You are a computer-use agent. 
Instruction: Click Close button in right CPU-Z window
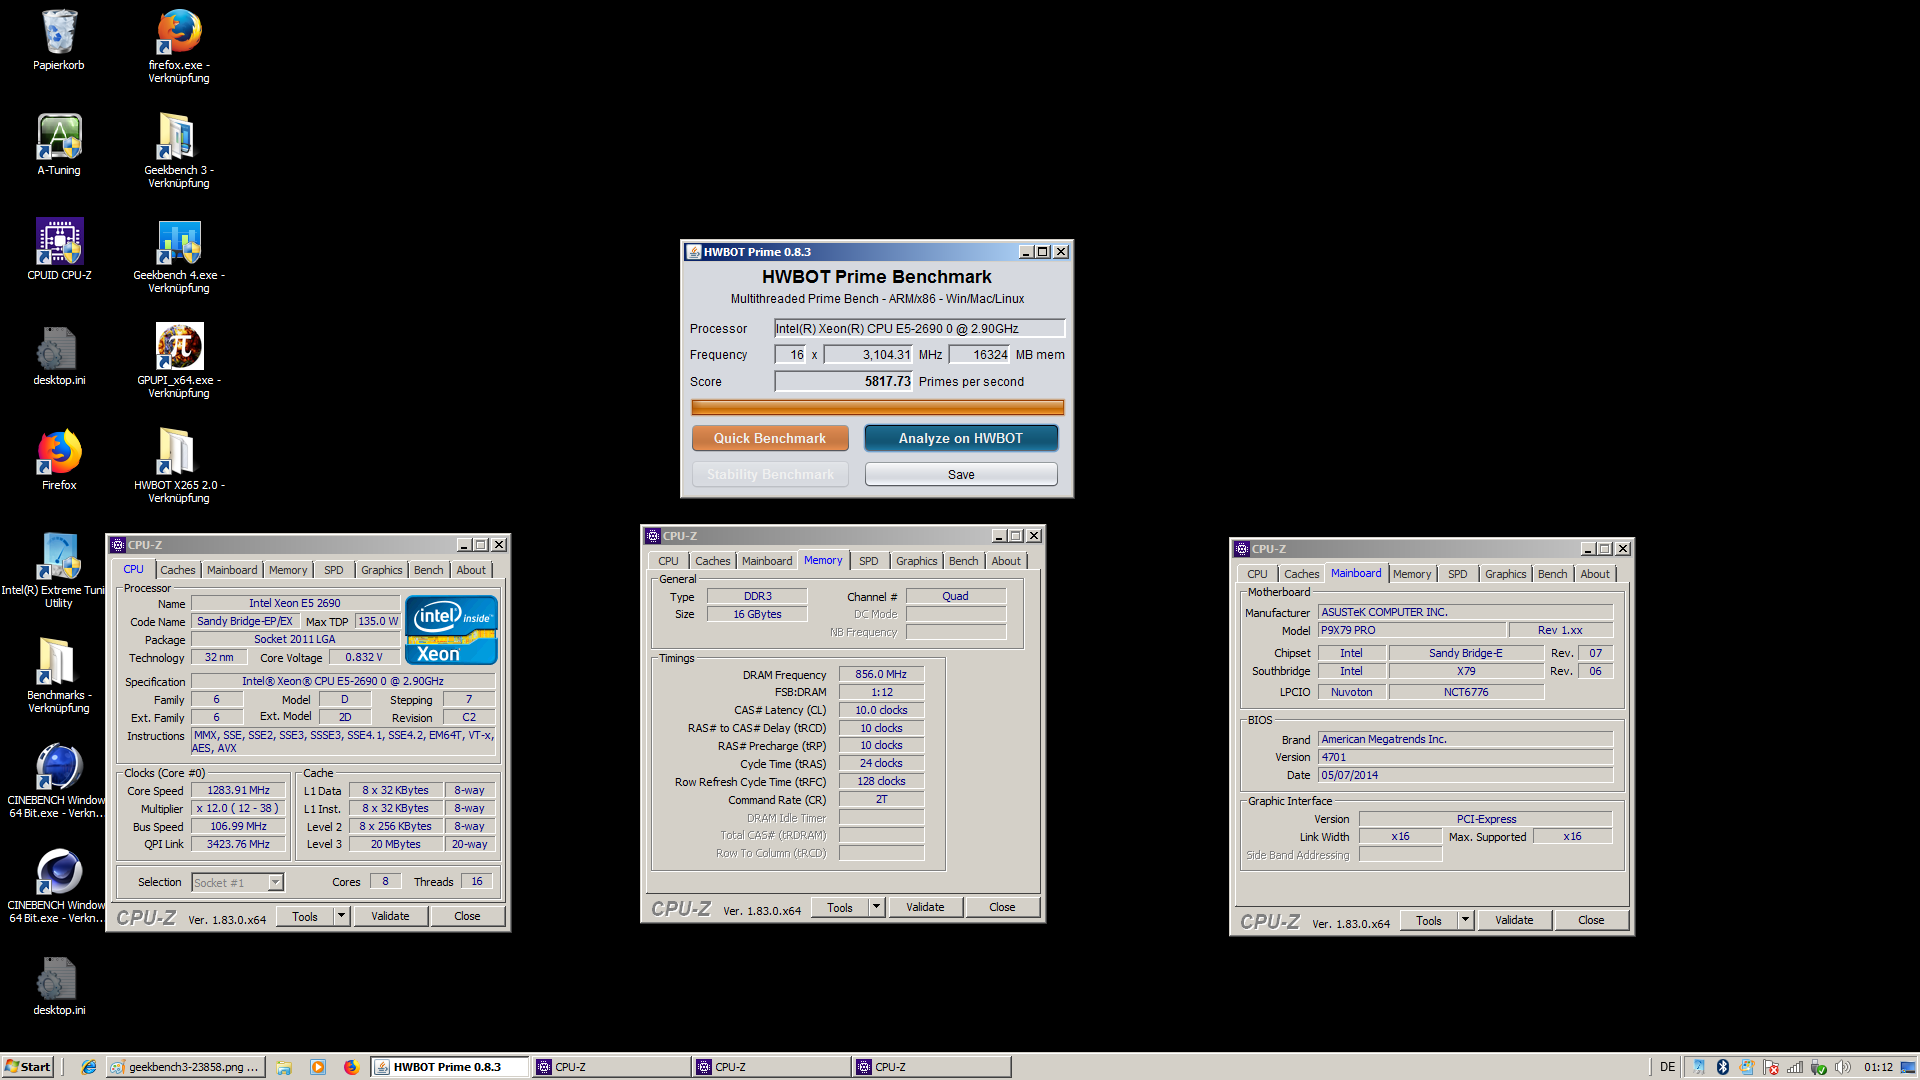click(x=1591, y=920)
